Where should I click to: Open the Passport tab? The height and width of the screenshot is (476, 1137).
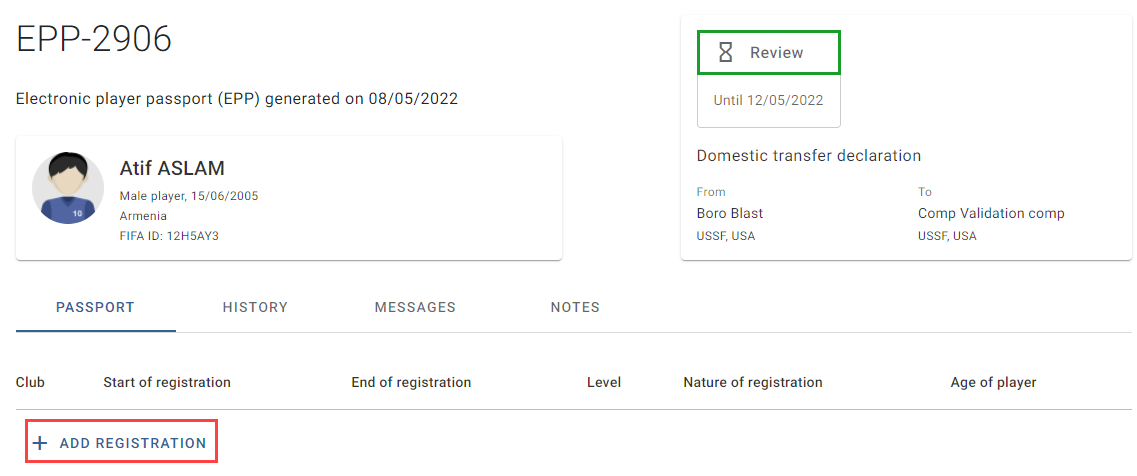(x=95, y=307)
